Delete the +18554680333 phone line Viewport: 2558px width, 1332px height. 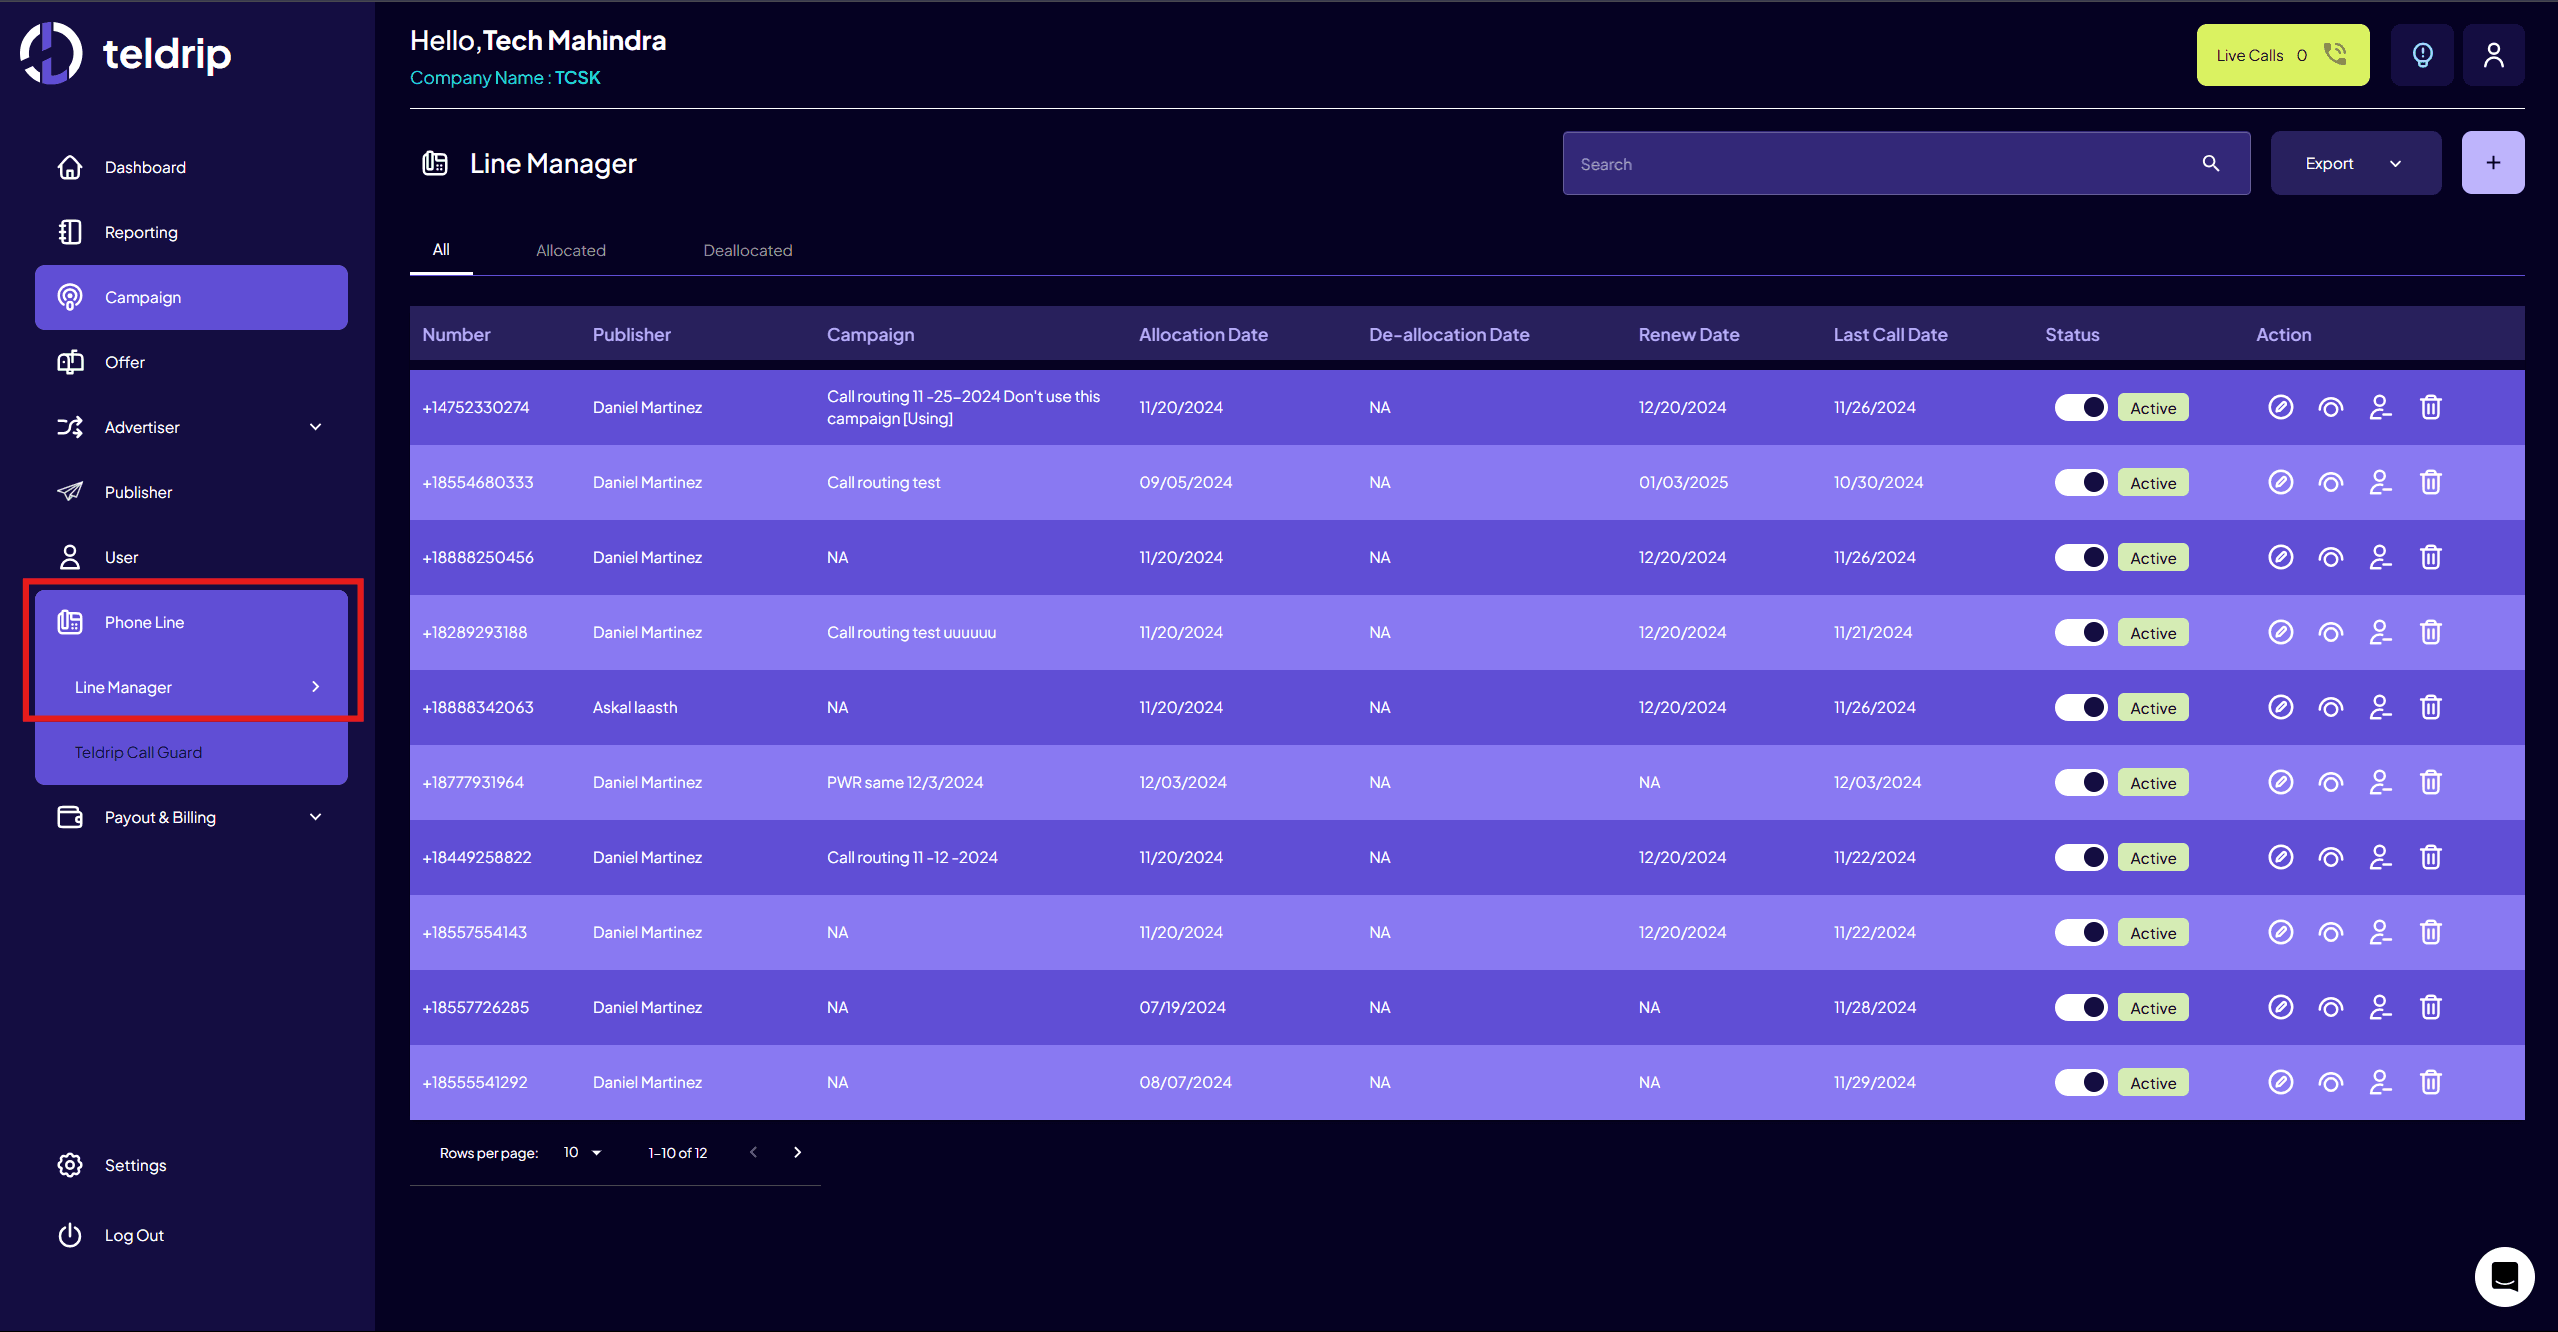point(2430,482)
